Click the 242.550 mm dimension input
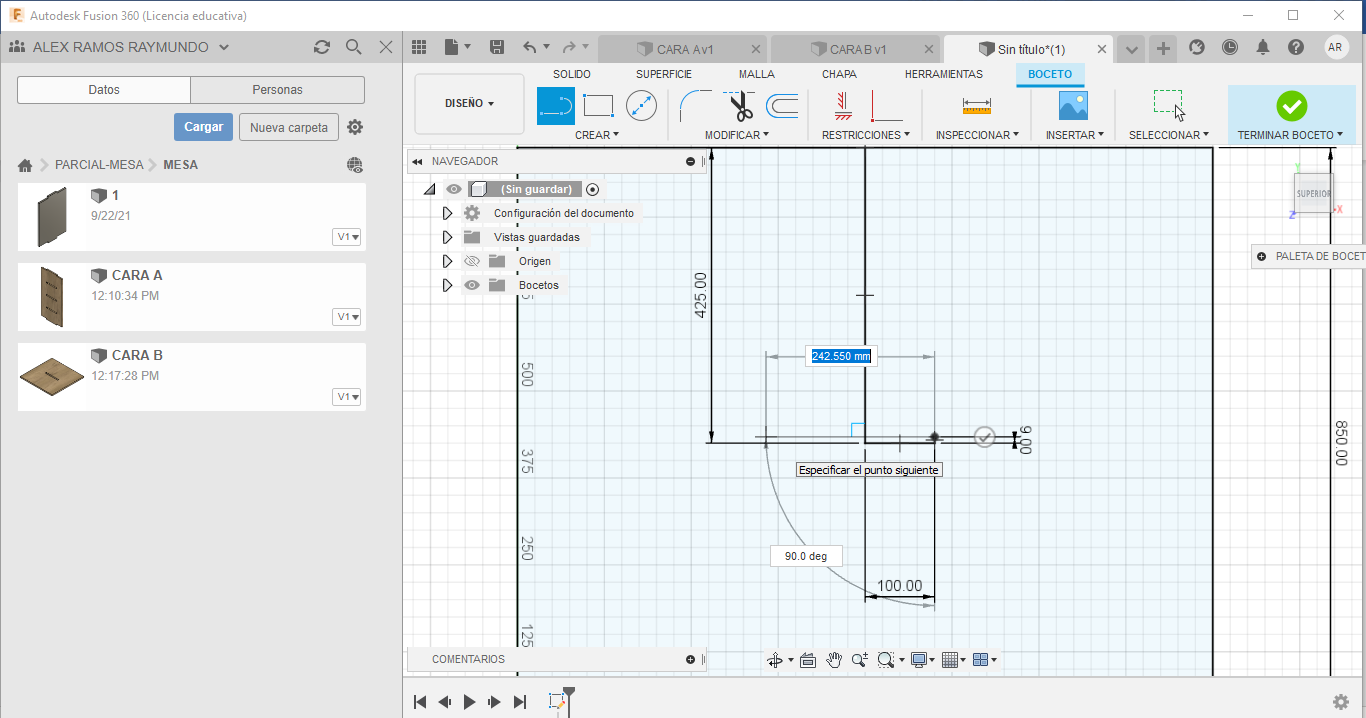 pos(840,356)
